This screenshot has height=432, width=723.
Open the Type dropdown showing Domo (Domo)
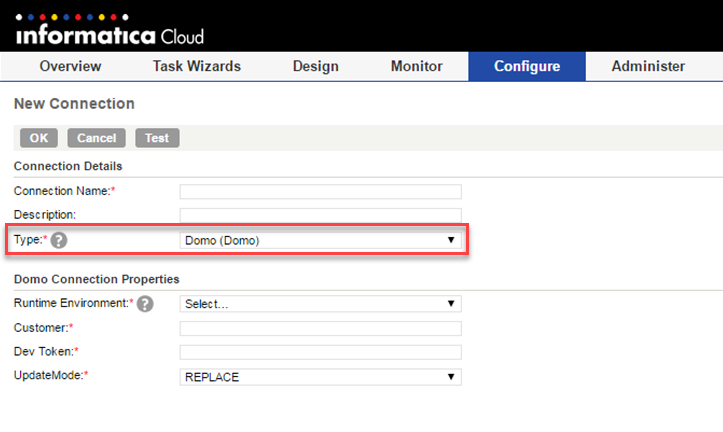[320, 240]
